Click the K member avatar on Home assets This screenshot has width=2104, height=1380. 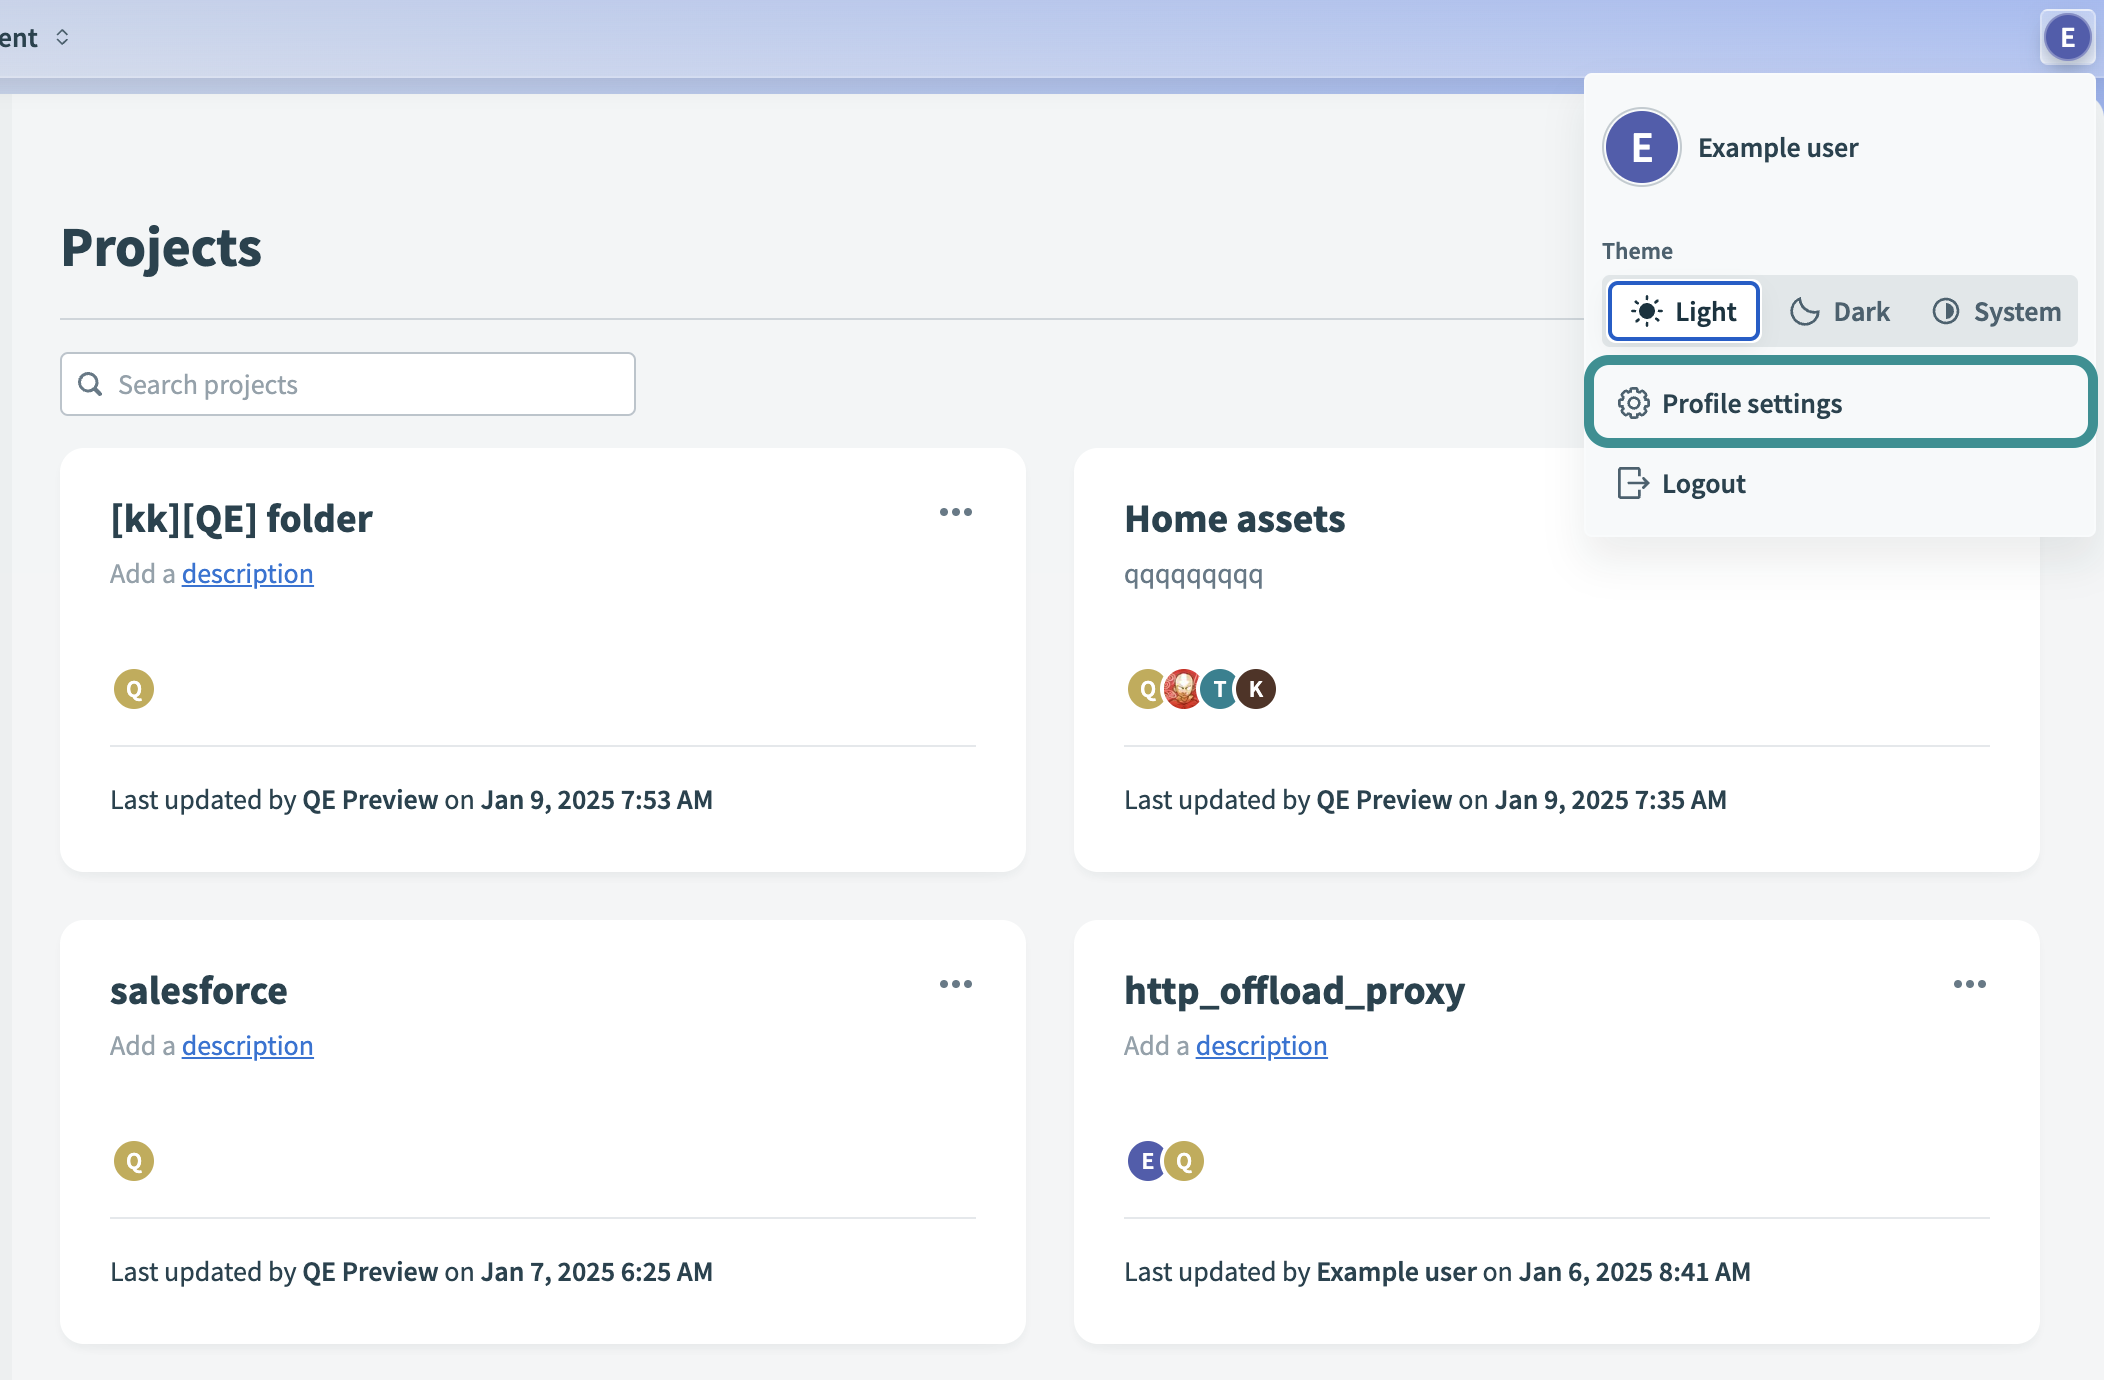(1257, 689)
